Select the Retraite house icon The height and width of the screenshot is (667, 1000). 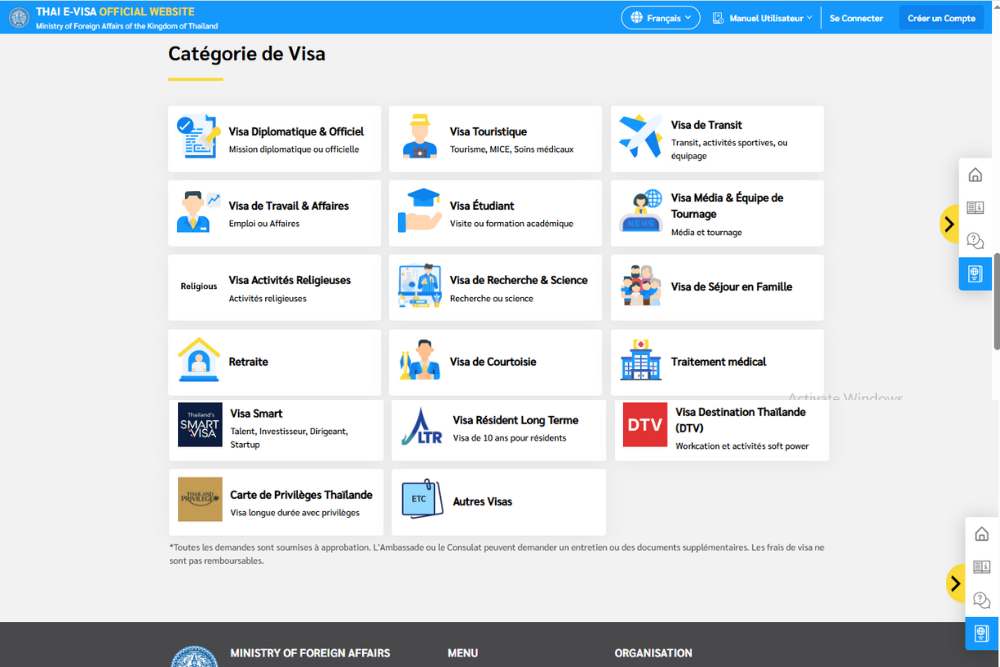(x=198, y=361)
